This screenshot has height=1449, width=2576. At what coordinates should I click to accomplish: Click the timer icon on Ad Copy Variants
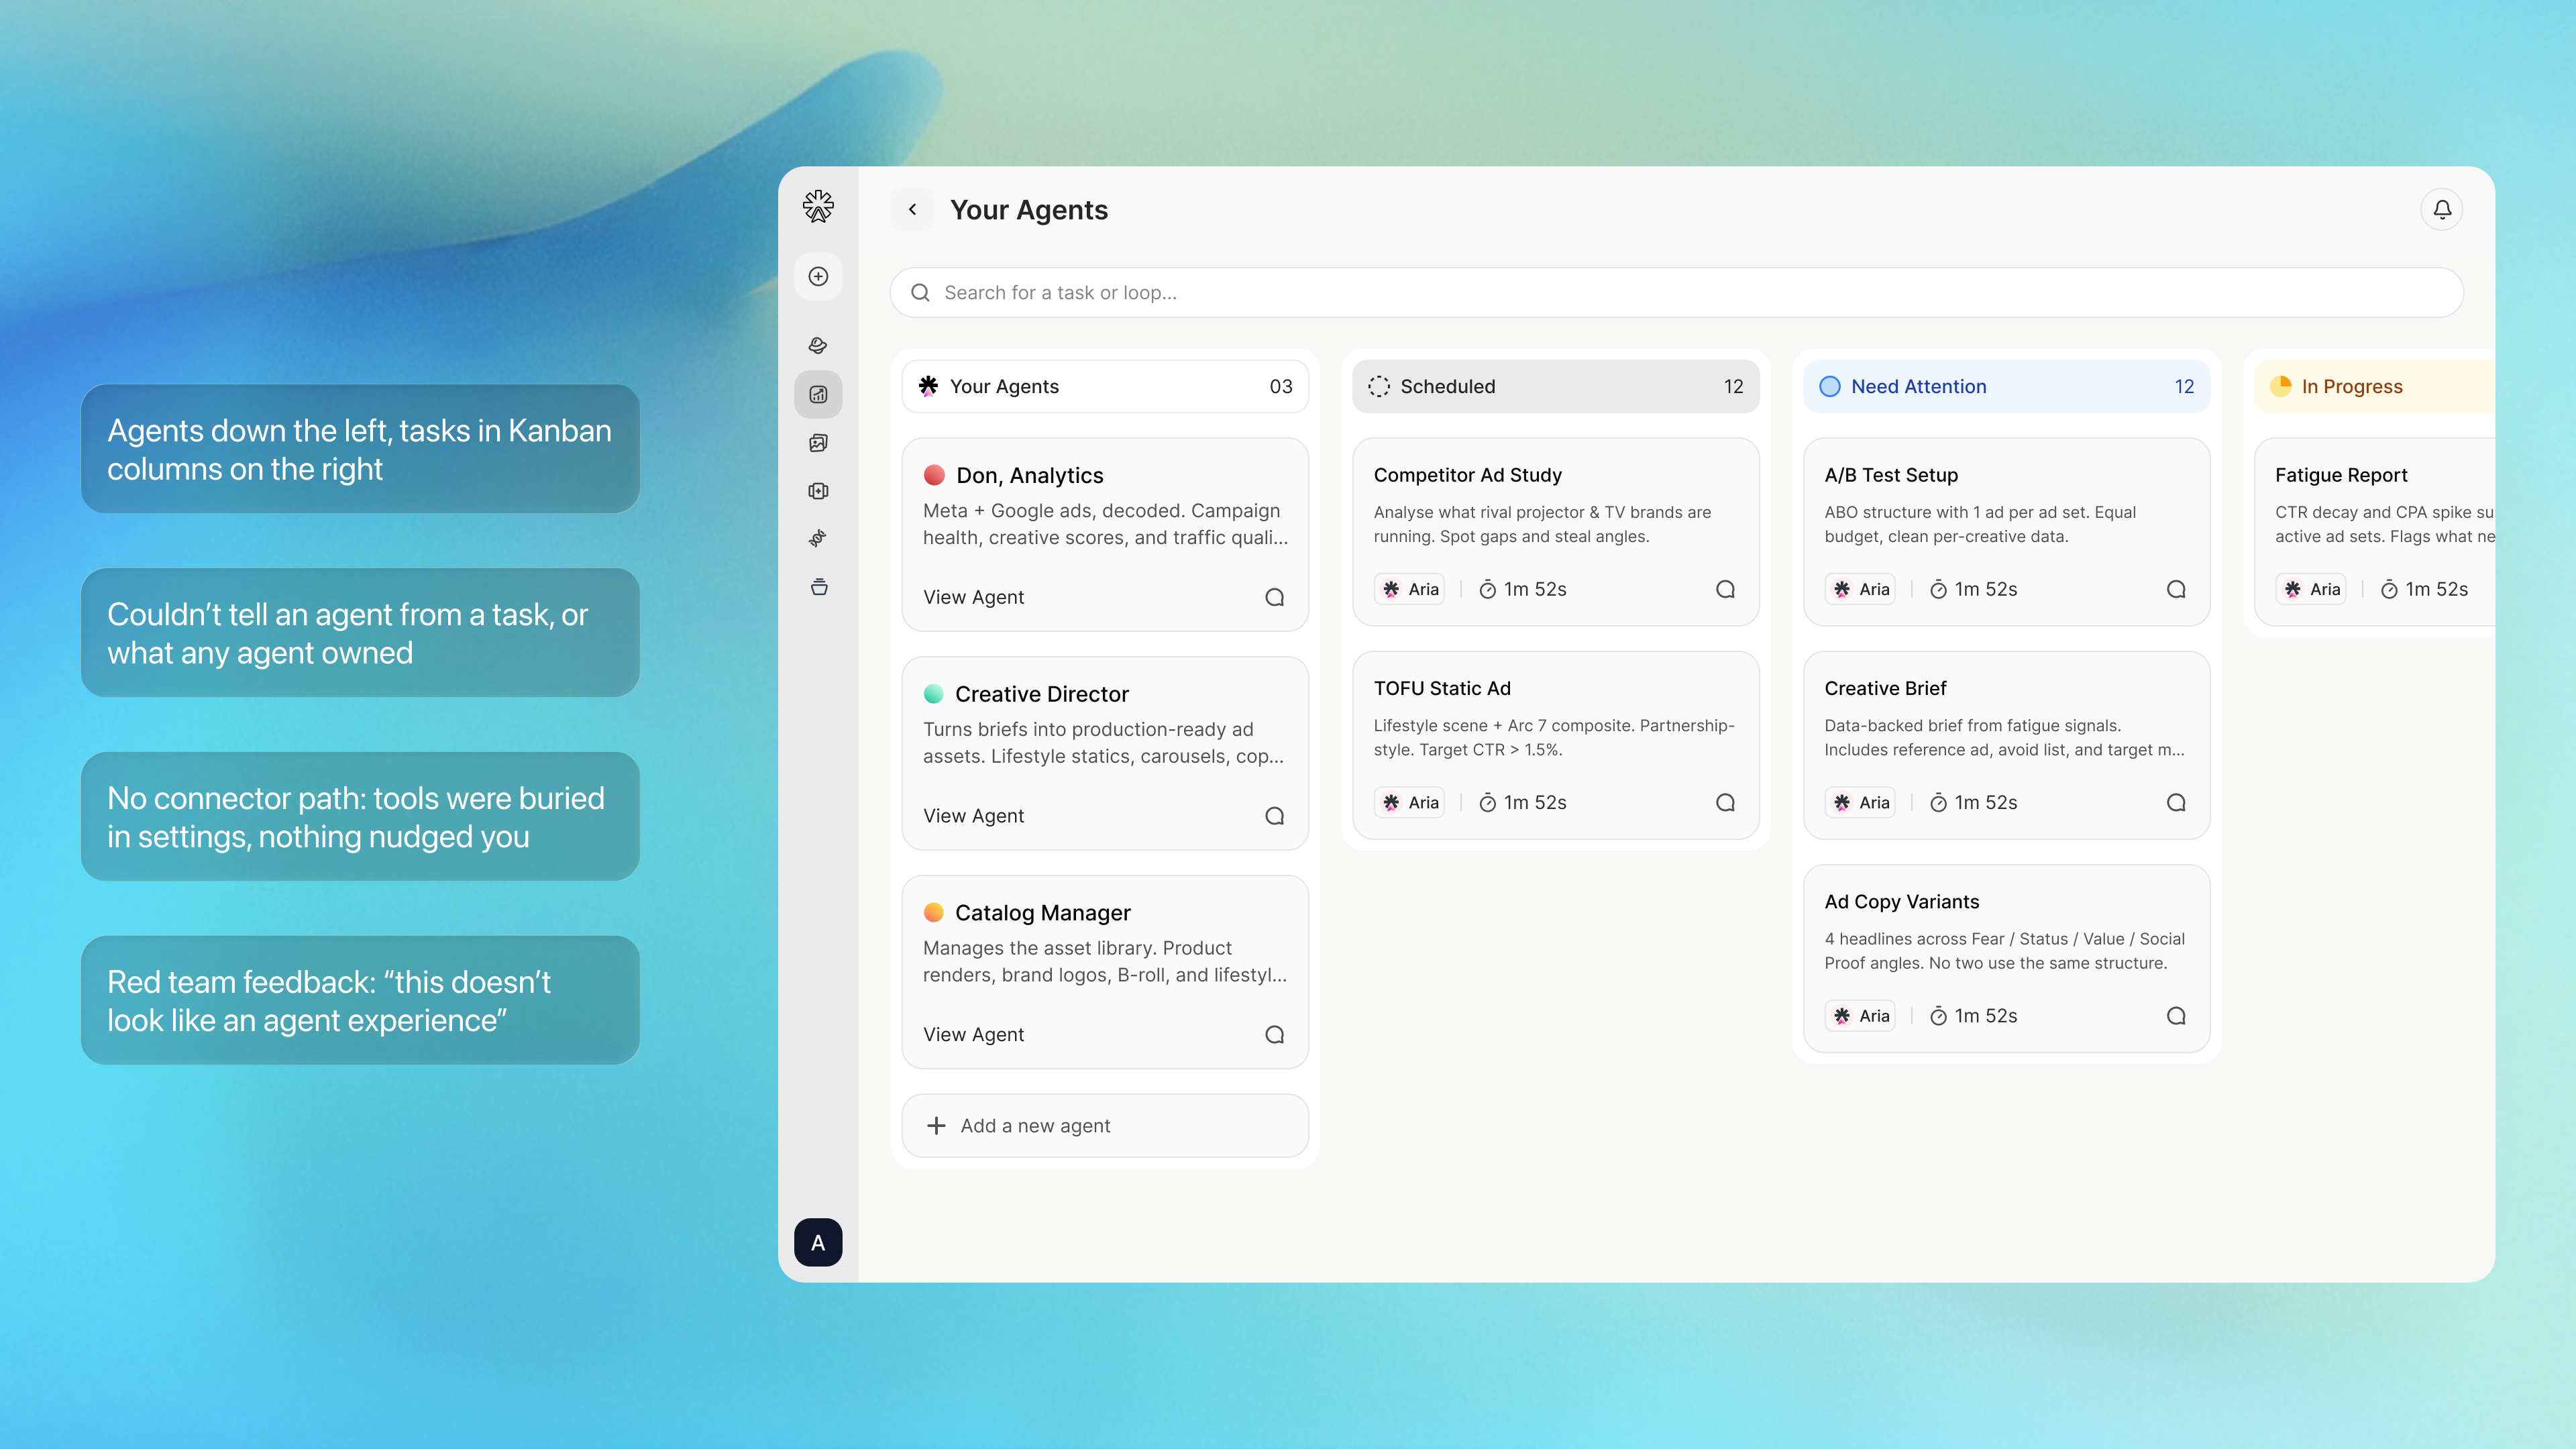coord(1938,1016)
